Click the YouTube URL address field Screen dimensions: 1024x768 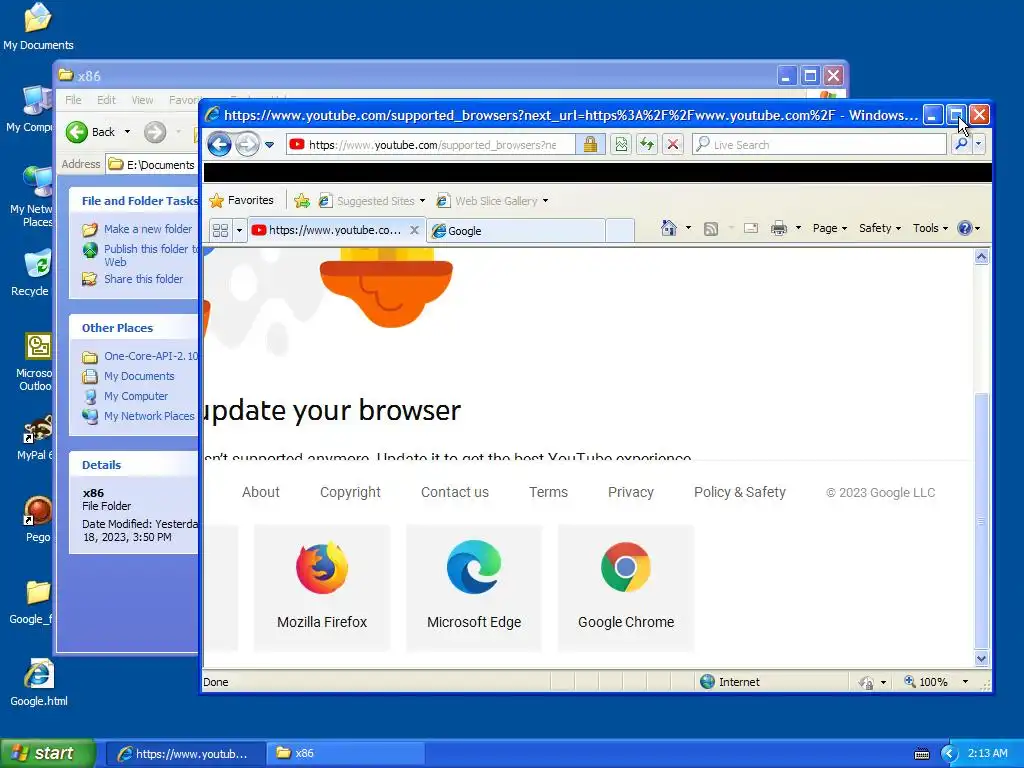click(431, 144)
